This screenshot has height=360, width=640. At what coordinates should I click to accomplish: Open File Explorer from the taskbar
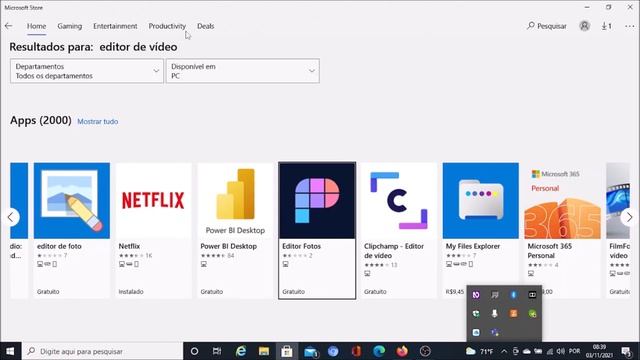click(x=264, y=351)
